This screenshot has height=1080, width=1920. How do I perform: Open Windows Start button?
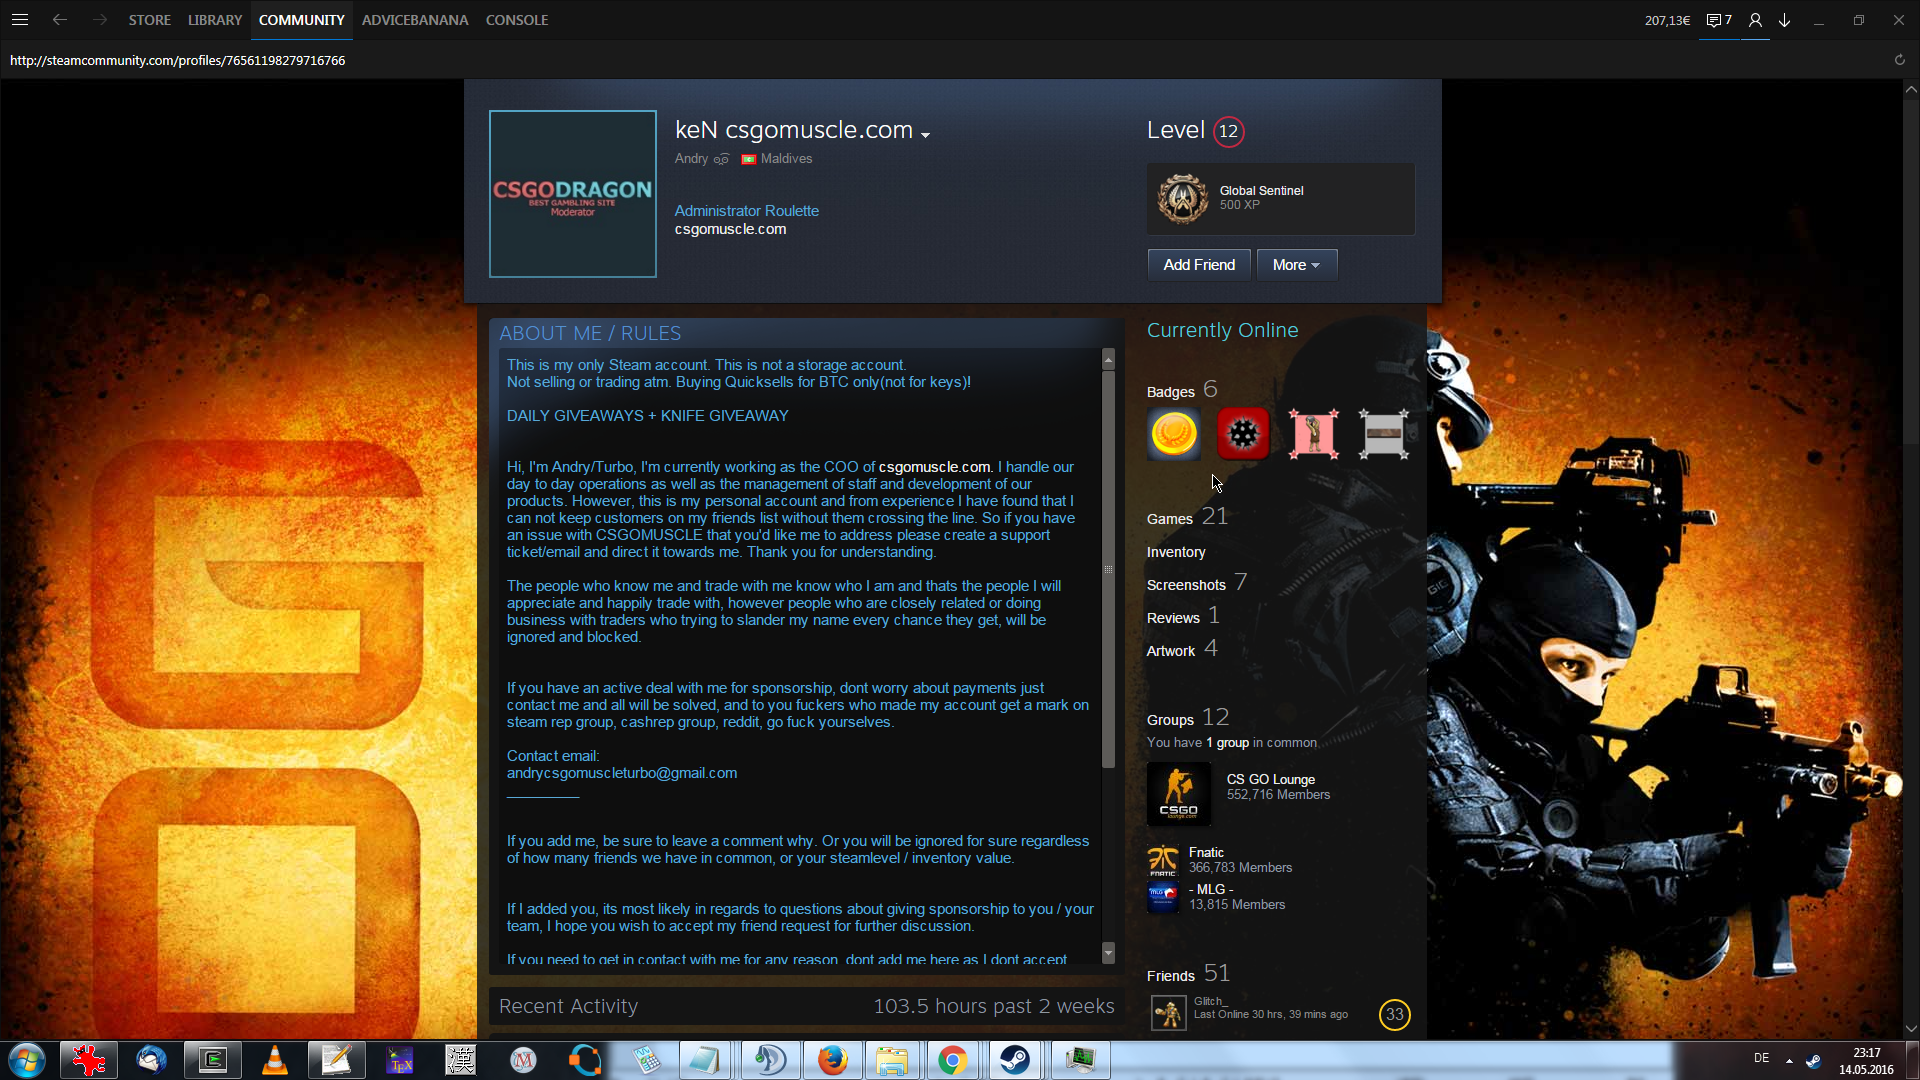(27, 1060)
